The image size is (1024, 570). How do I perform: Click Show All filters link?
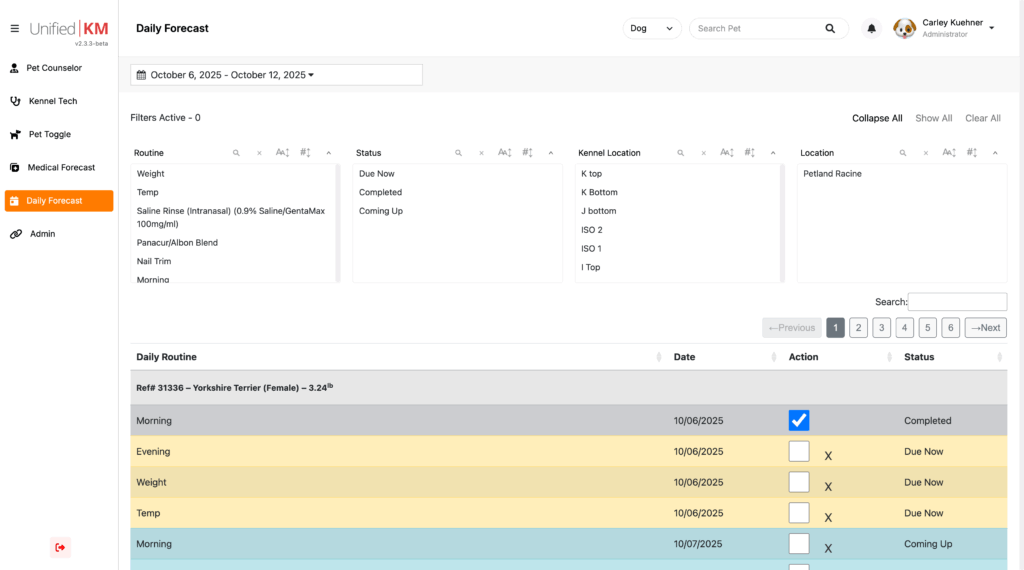point(933,118)
